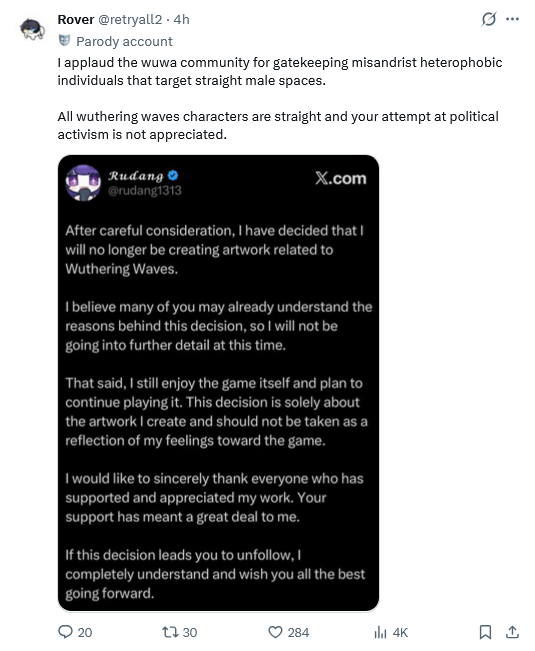Click the blue verified badge beside Rudang
535x651 pixels.
[173, 176]
